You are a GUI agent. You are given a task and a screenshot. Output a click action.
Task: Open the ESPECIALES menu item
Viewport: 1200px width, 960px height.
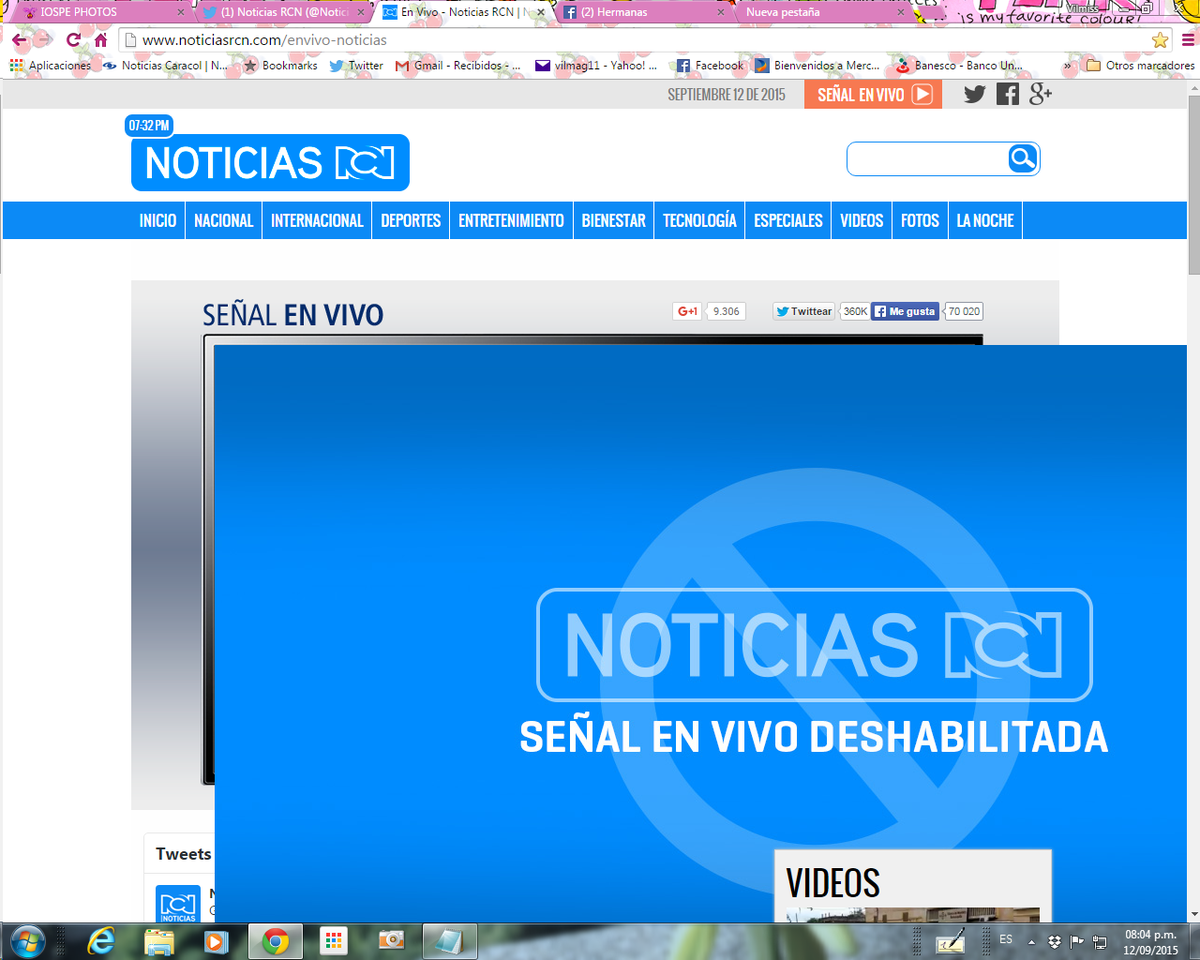pyautogui.click(x=788, y=220)
